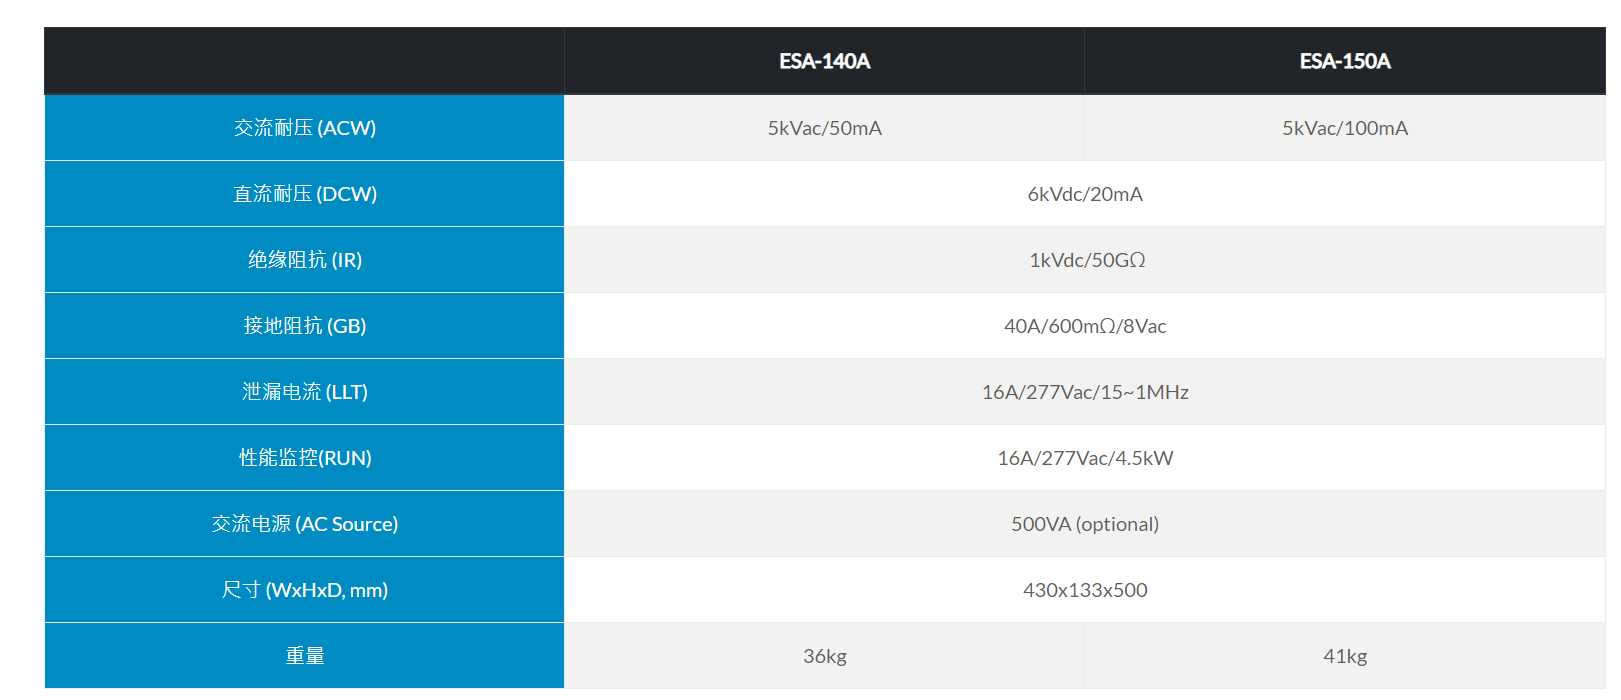
Task: Select the 直流耐压 (DCW) row label
Action: (304, 194)
